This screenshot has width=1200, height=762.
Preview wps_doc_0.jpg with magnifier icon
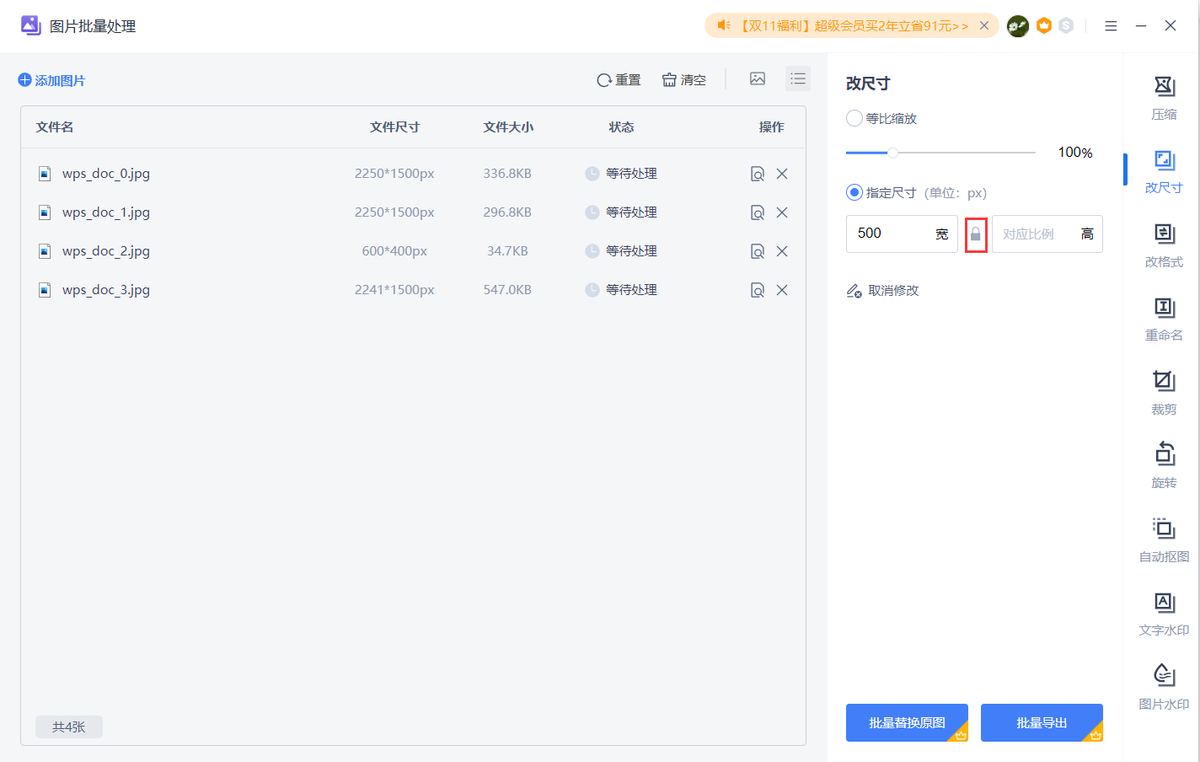(757, 174)
